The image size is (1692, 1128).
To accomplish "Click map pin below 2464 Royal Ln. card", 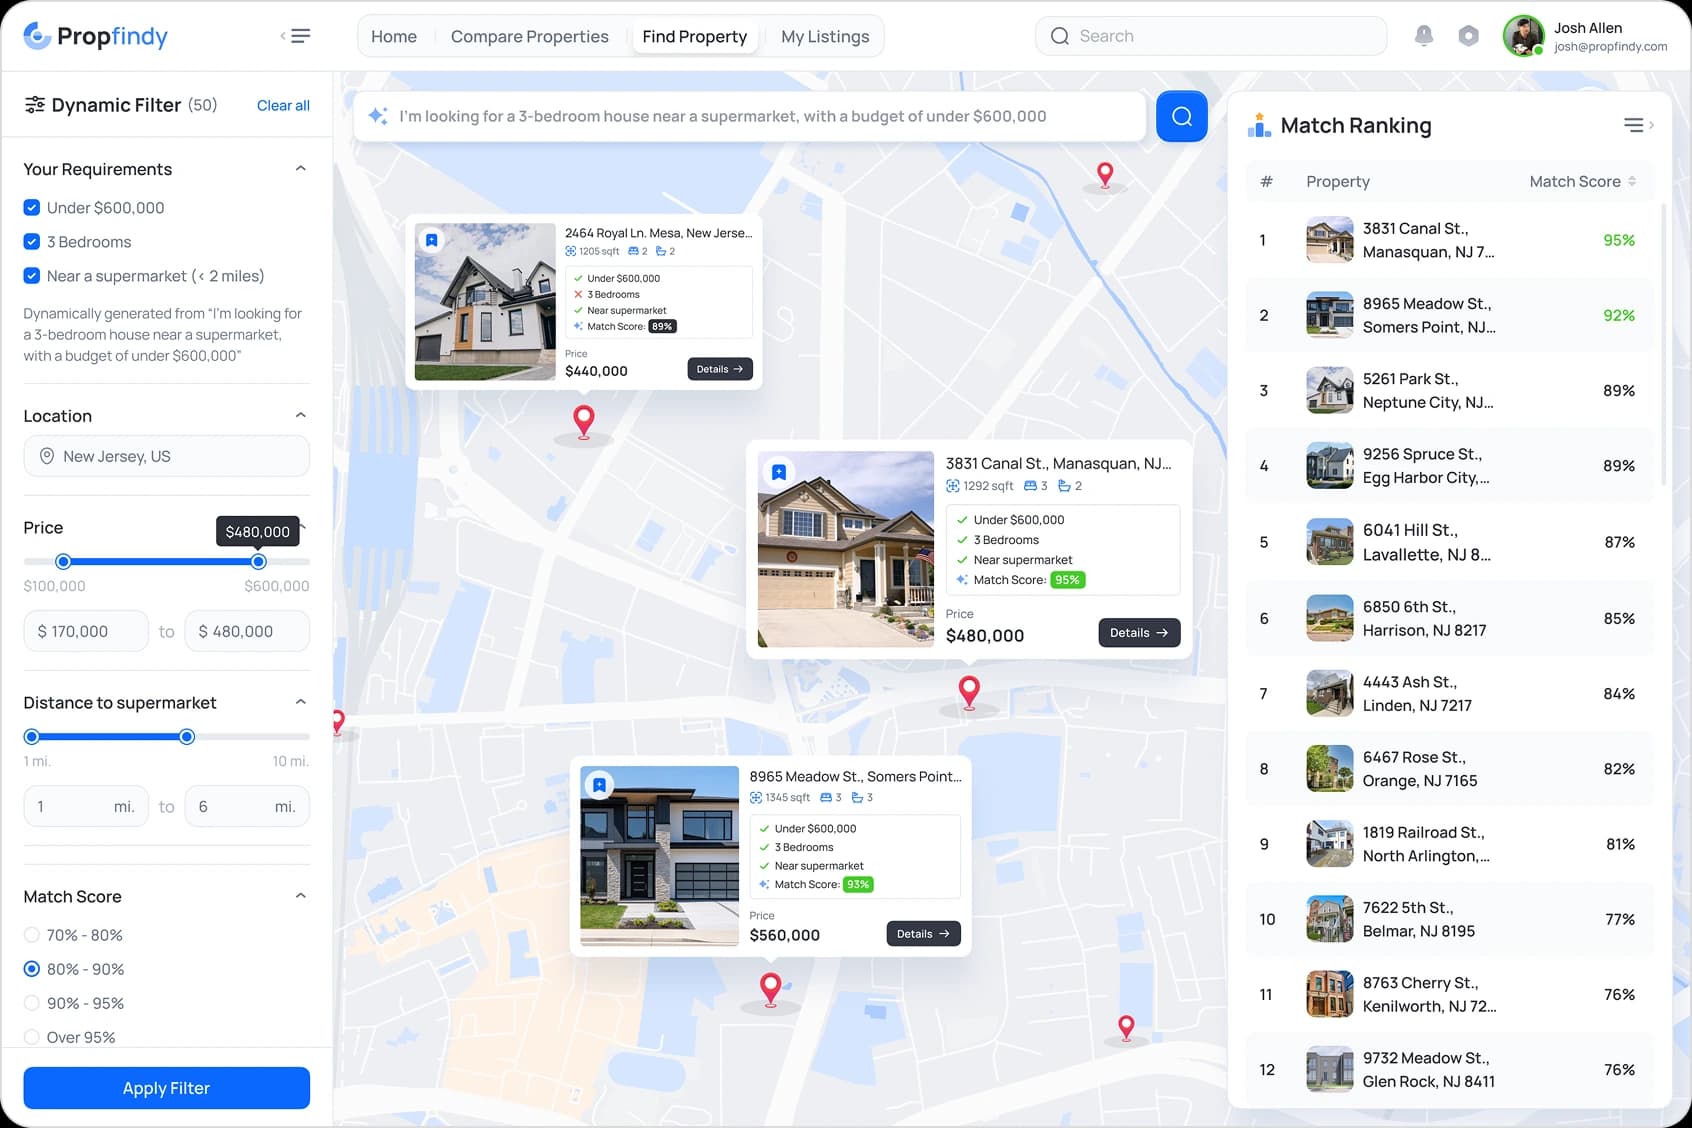I will tap(584, 421).
